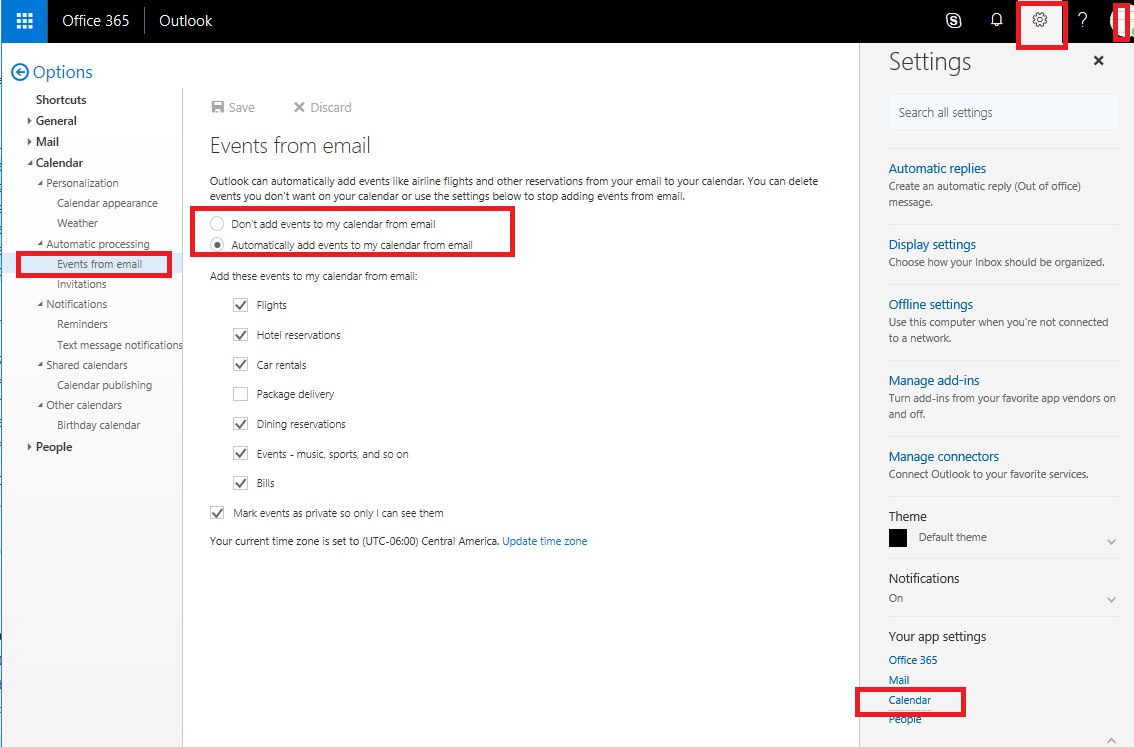This screenshot has width=1134, height=747.
Task: Open Automatic replies settings
Action: click(937, 168)
